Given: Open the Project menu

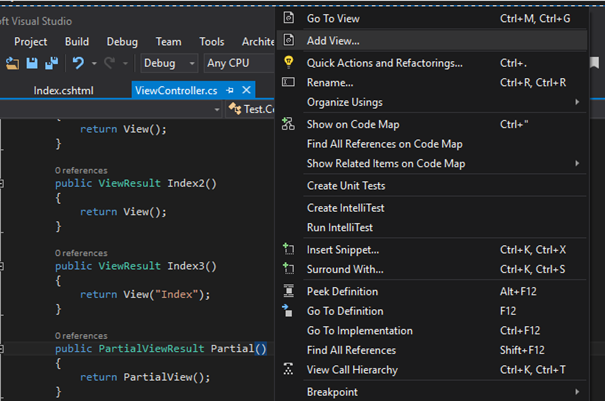Looking at the screenshot, I should pos(30,41).
